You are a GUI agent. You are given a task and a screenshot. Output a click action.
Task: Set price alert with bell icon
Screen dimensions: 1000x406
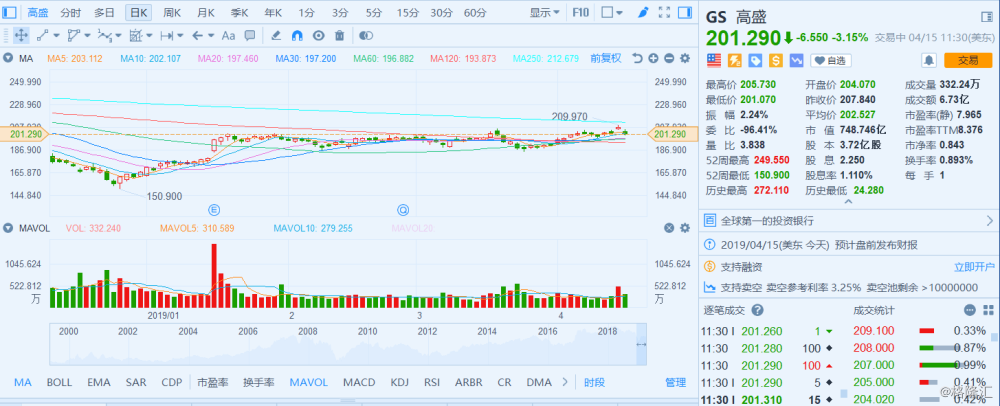(929, 61)
